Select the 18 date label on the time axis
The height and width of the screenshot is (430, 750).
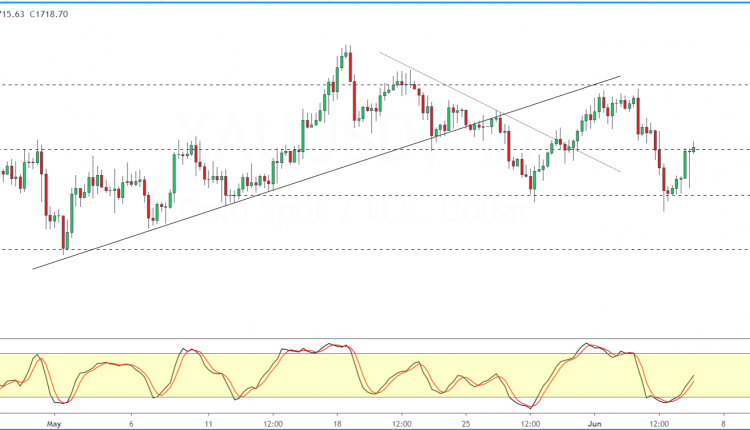(x=337, y=424)
